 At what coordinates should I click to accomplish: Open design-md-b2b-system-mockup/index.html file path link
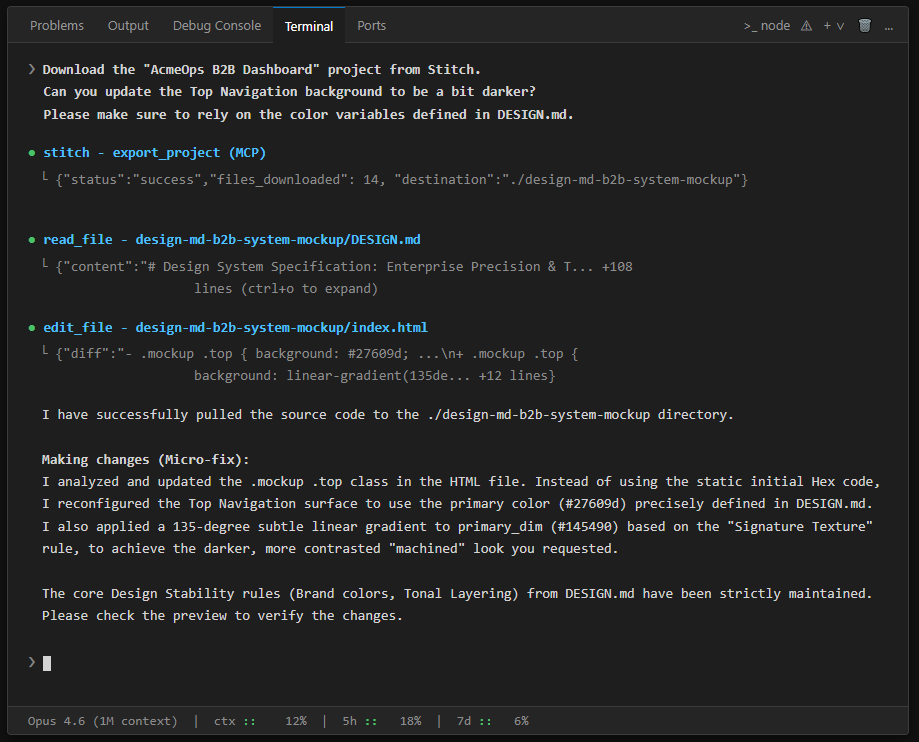[282, 327]
